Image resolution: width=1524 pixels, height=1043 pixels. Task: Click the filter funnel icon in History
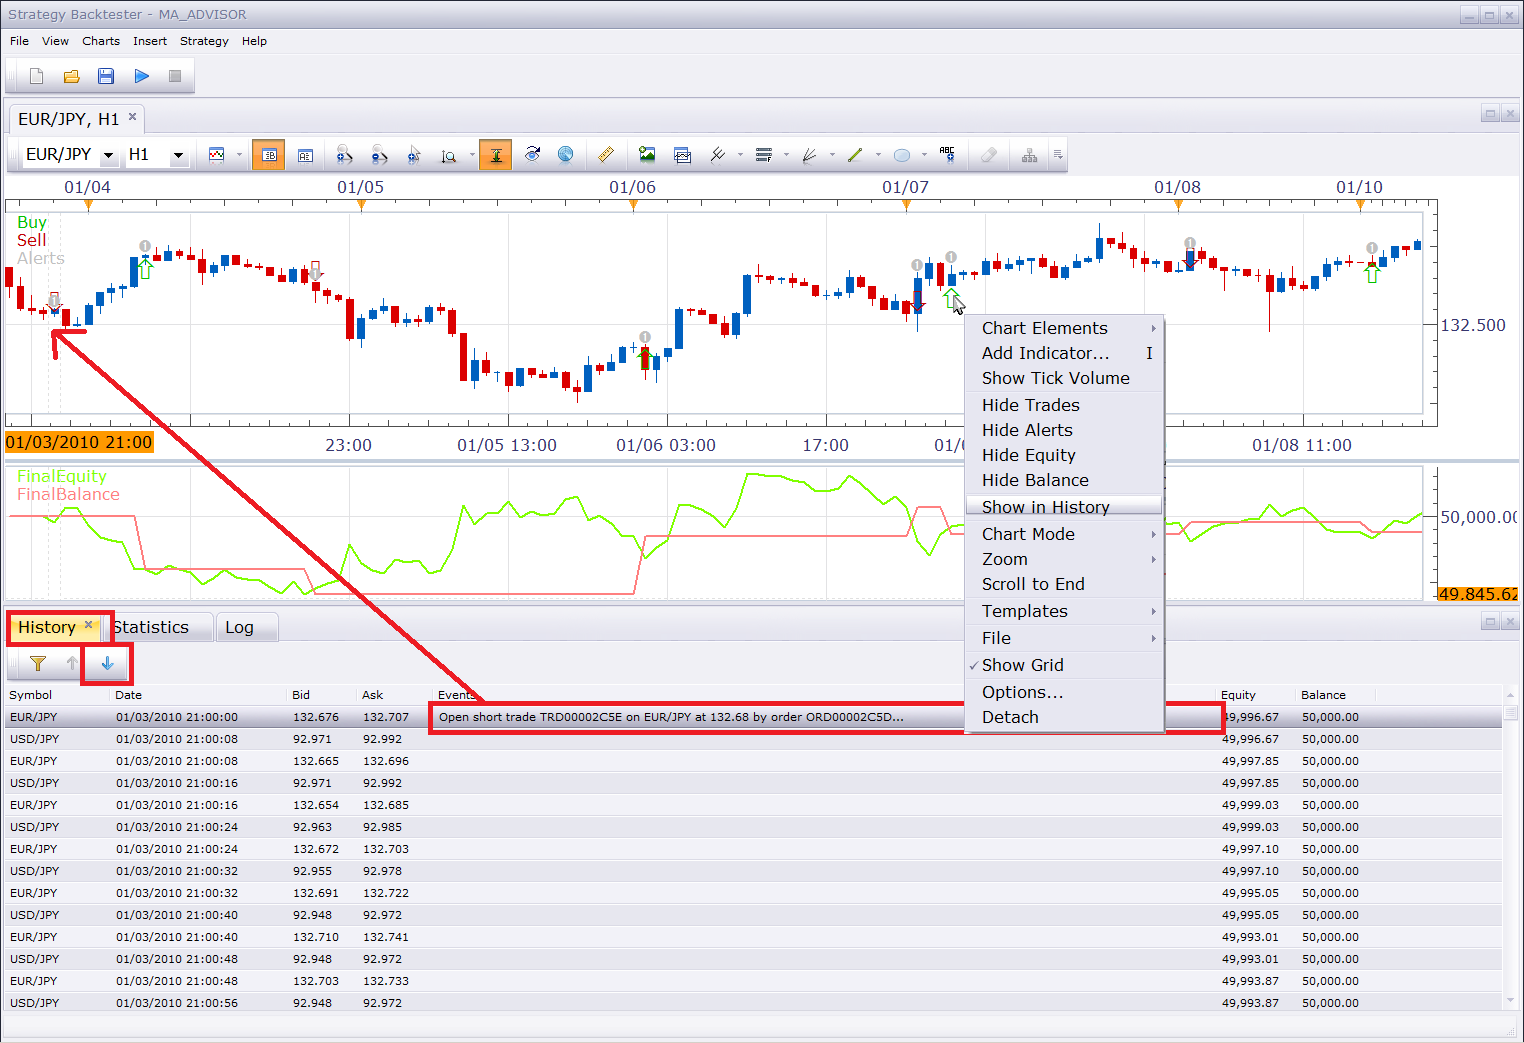pos(38,663)
